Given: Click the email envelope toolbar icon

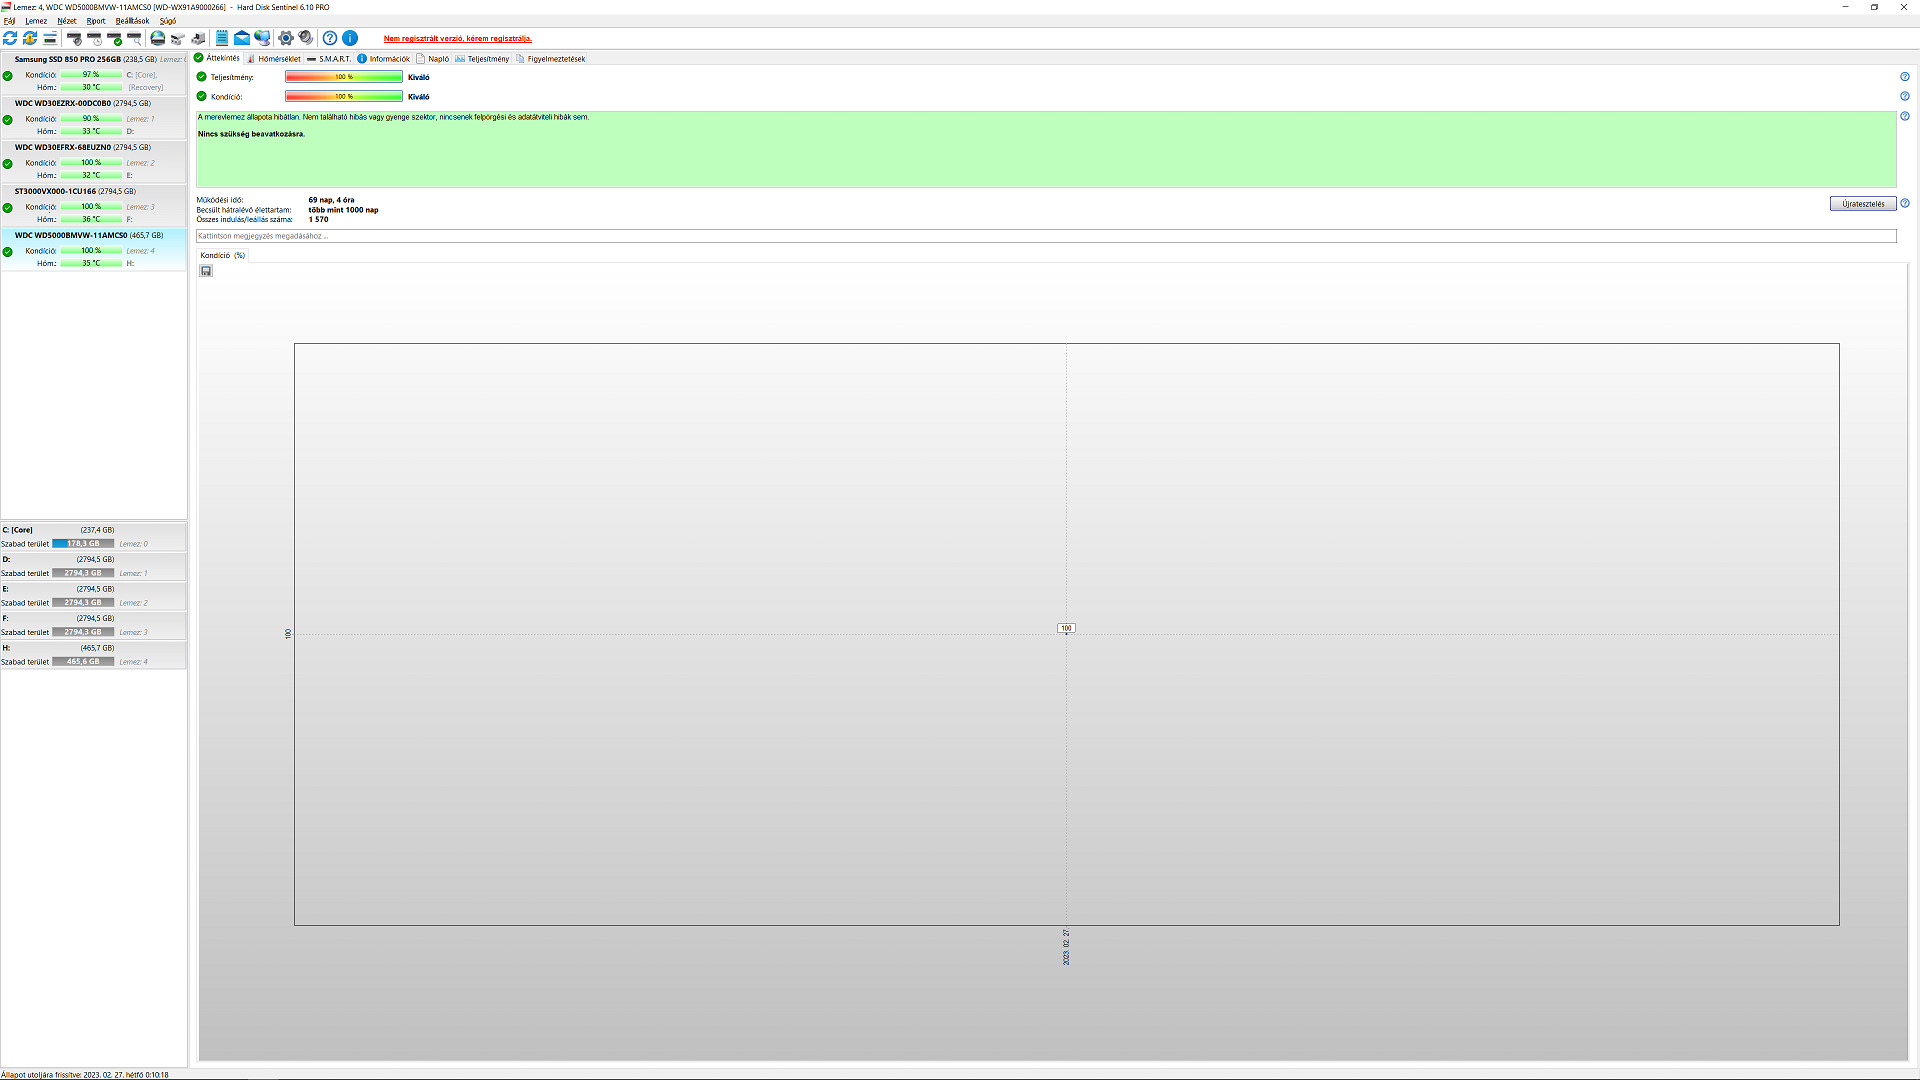Looking at the screenshot, I should (x=242, y=38).
